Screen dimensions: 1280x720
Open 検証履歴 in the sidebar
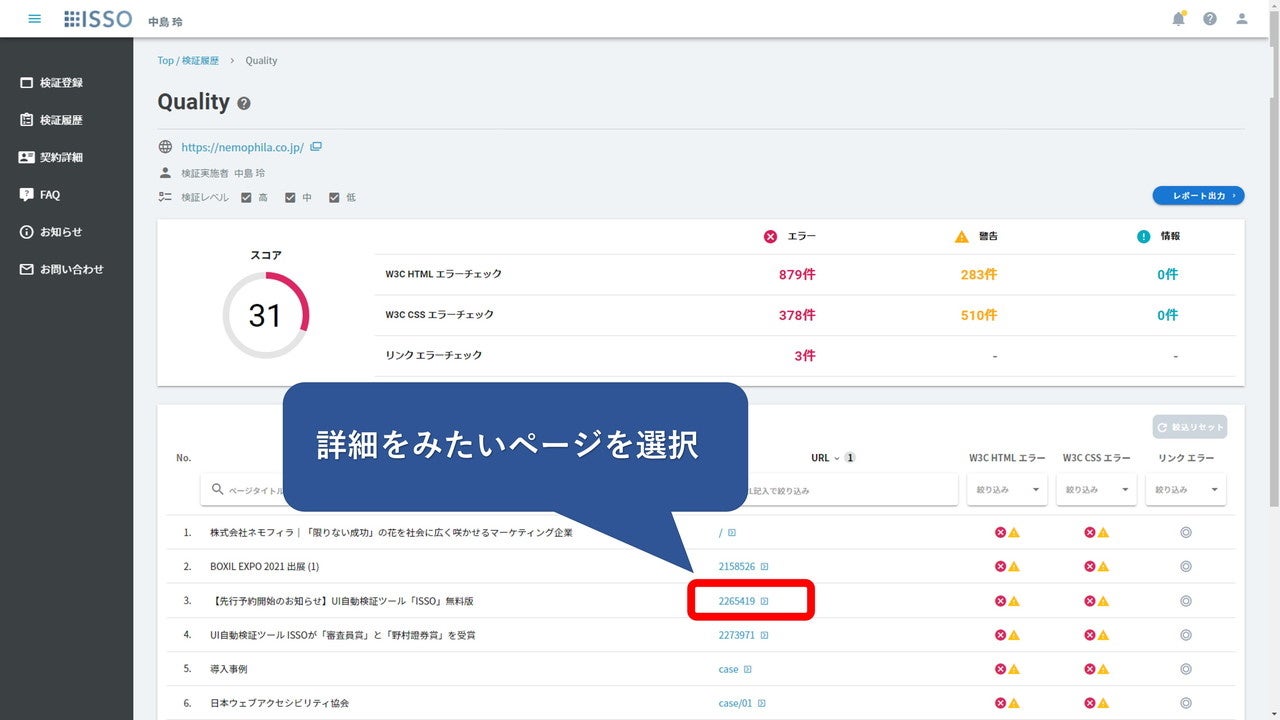[x=61, y=120]
